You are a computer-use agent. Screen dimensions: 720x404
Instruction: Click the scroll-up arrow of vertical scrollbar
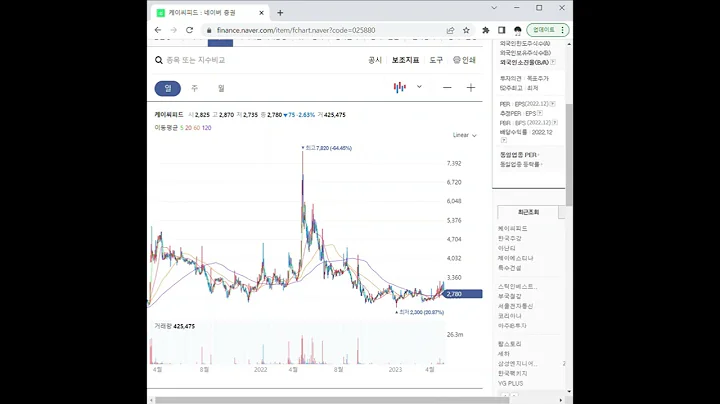[x=569, y=44]
